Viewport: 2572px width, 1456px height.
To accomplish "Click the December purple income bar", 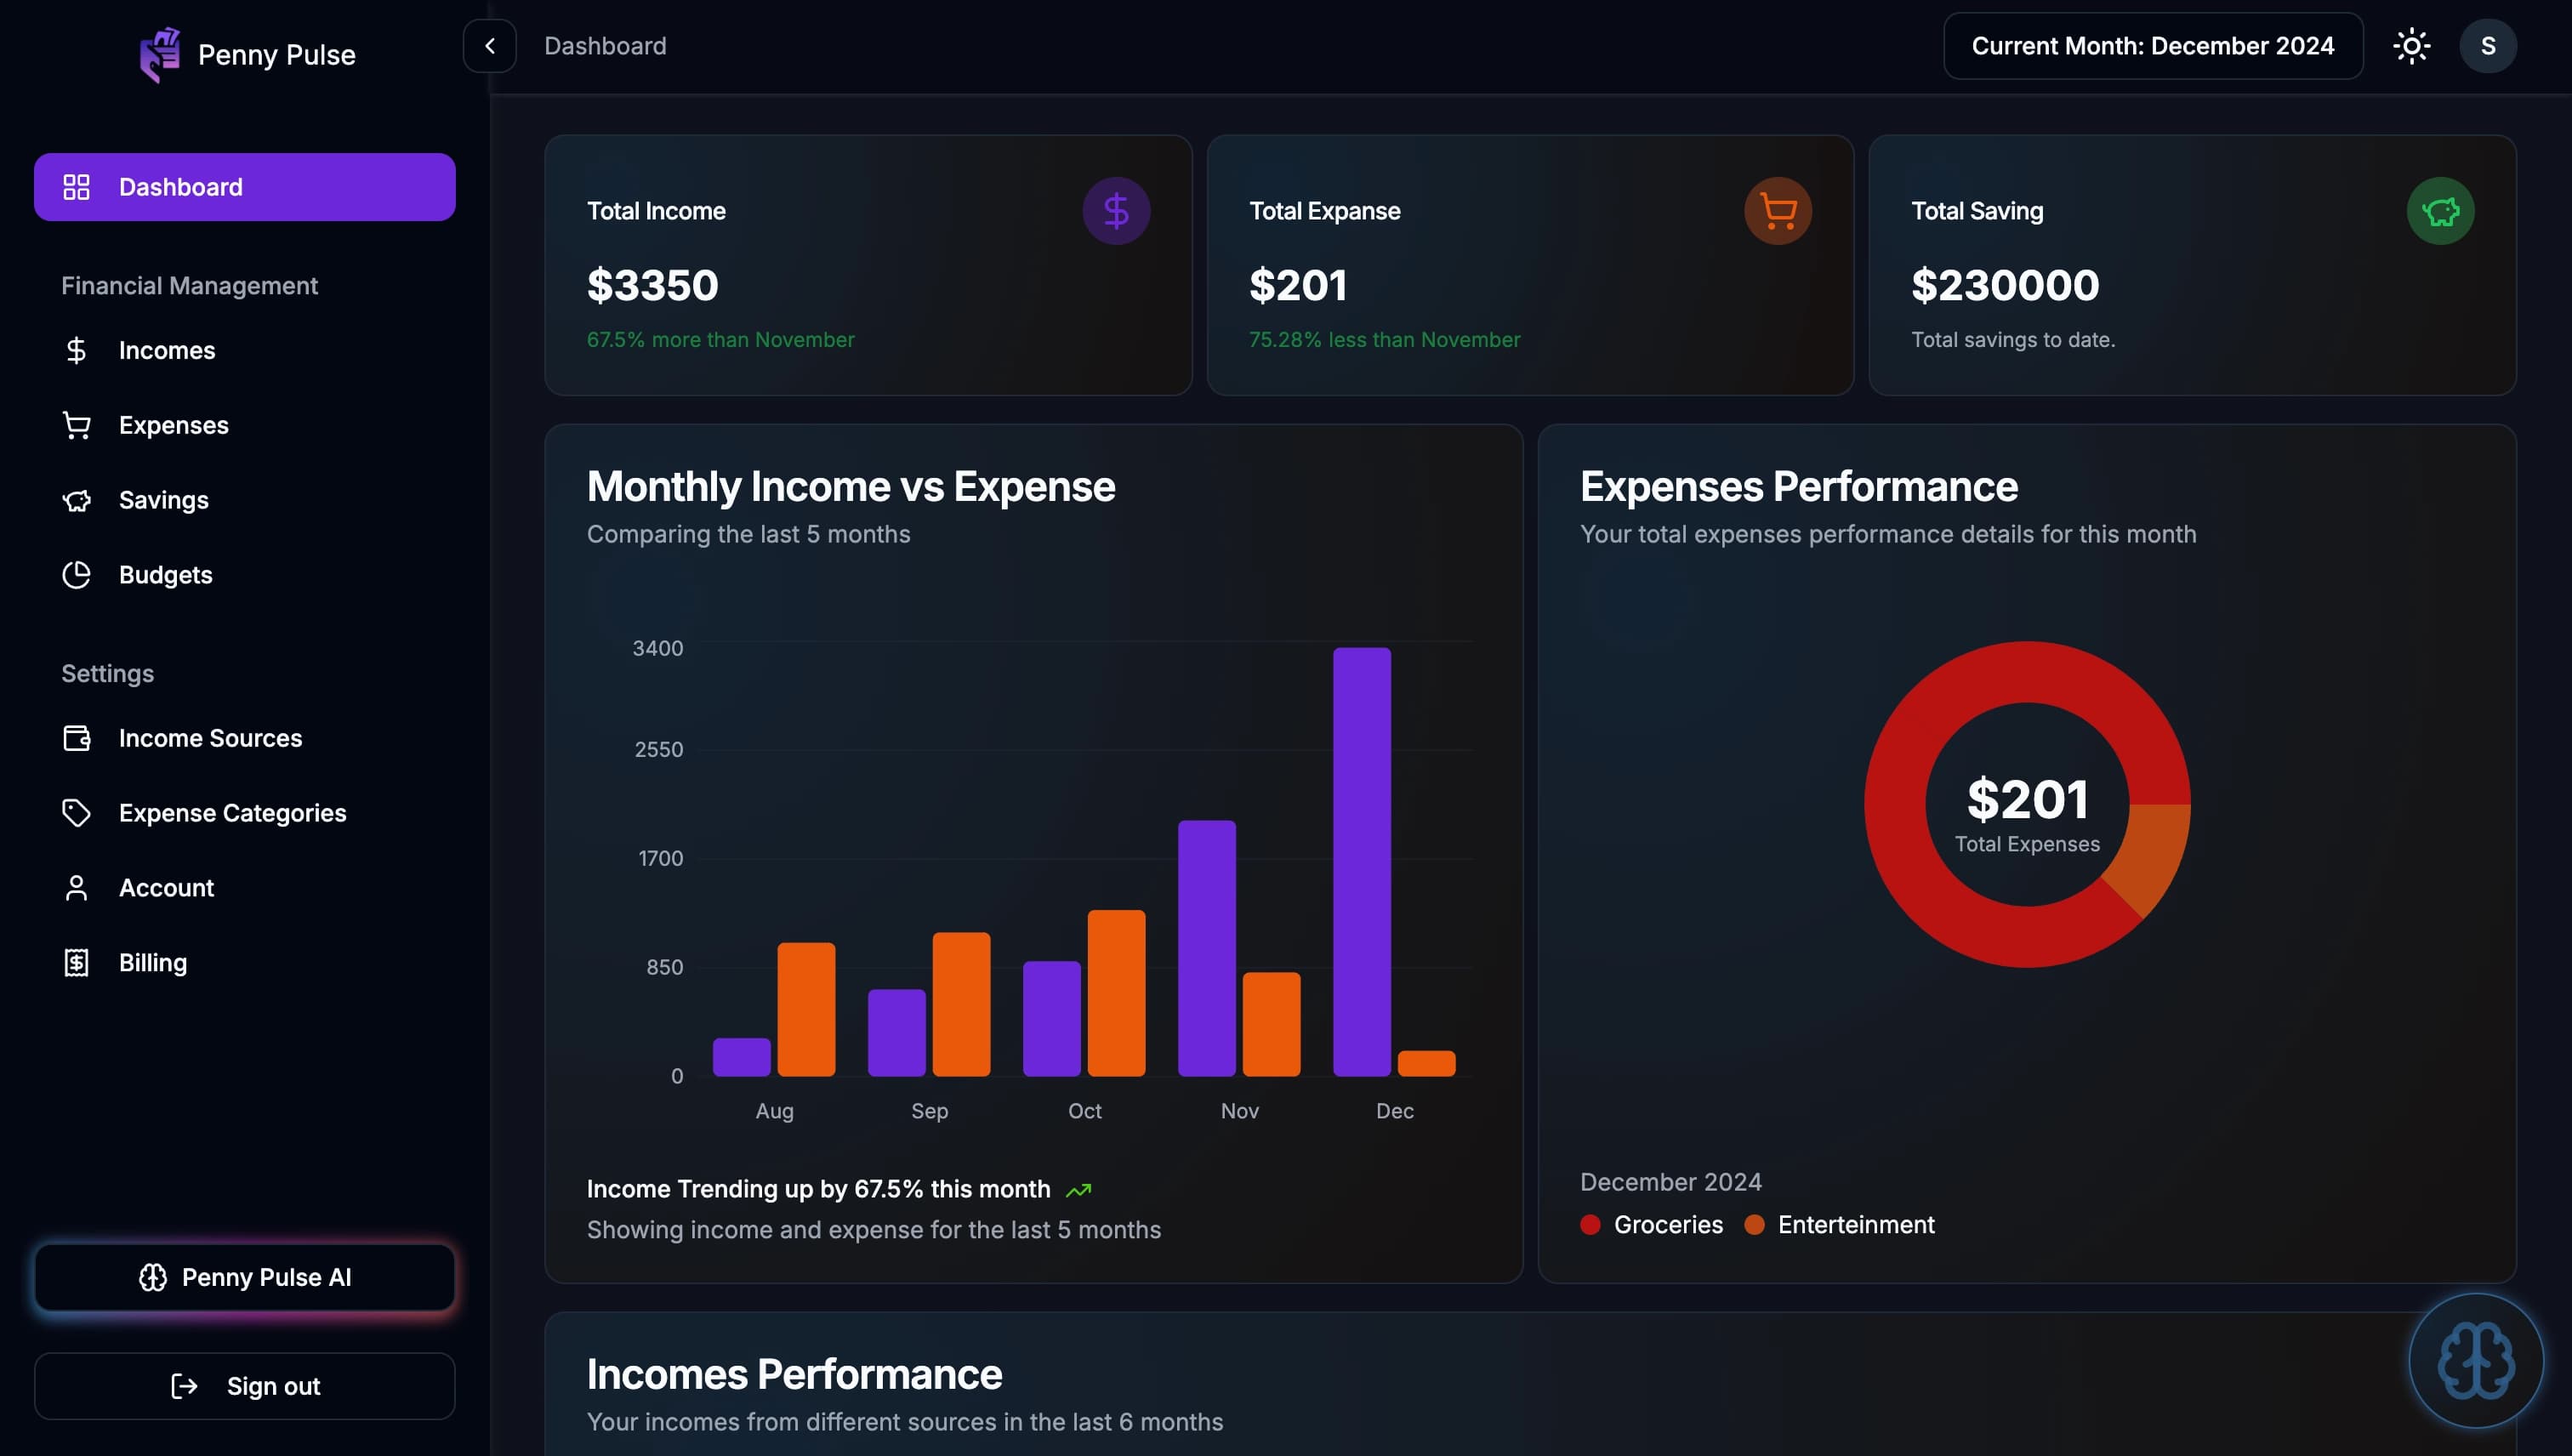I will pyautogui.click(x=1361, y=862).
